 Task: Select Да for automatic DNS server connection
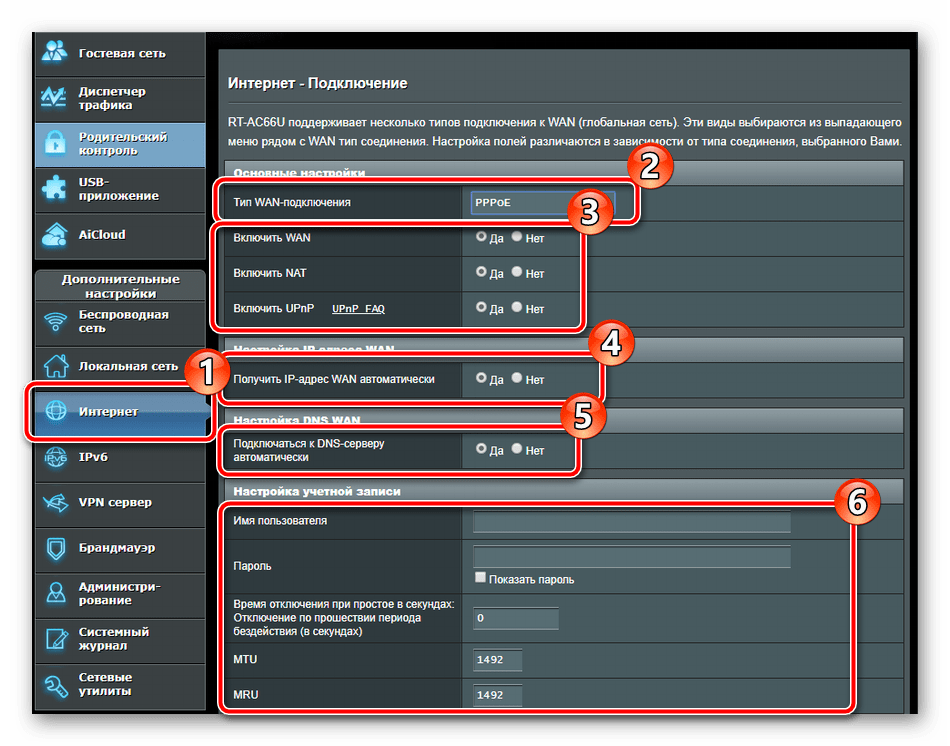(x=481, y=448)
